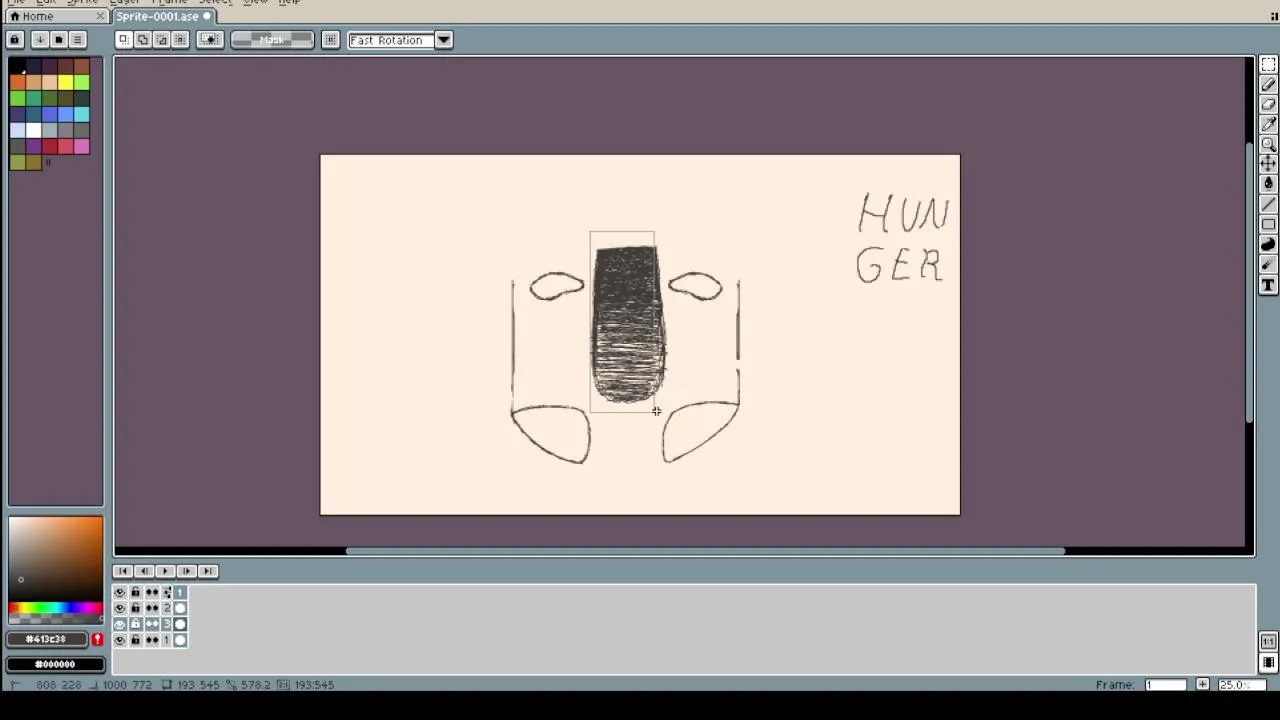Toggle all layers visibility in timeline header
This screenshot has height=720, width=1280.
pos(120,592)
